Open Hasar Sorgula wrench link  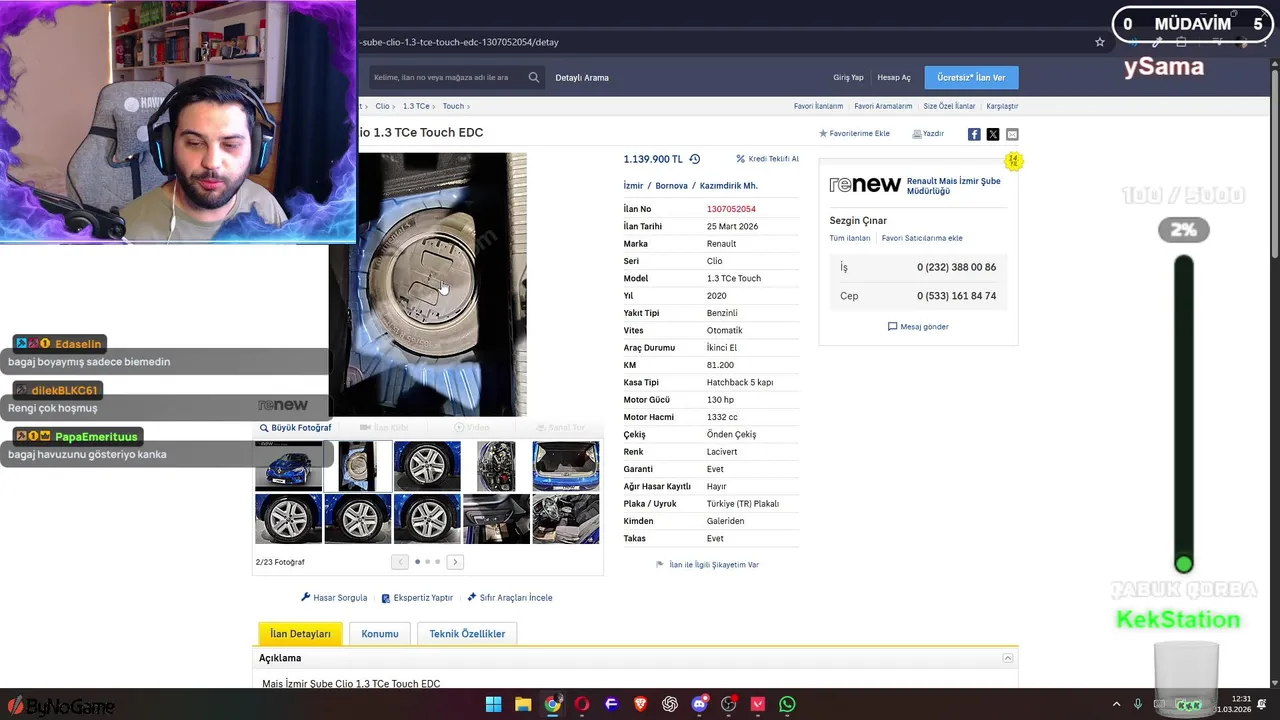point(334,598)
